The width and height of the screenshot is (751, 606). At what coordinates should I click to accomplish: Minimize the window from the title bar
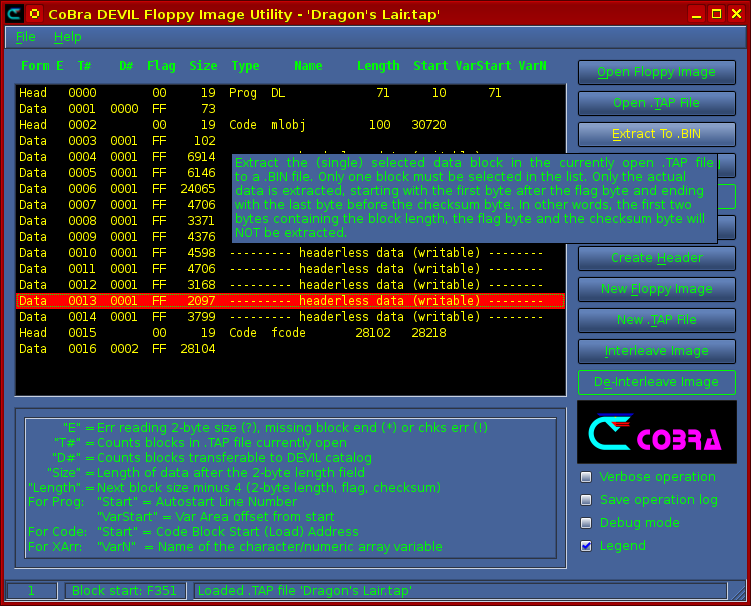(x=697, y=14)
